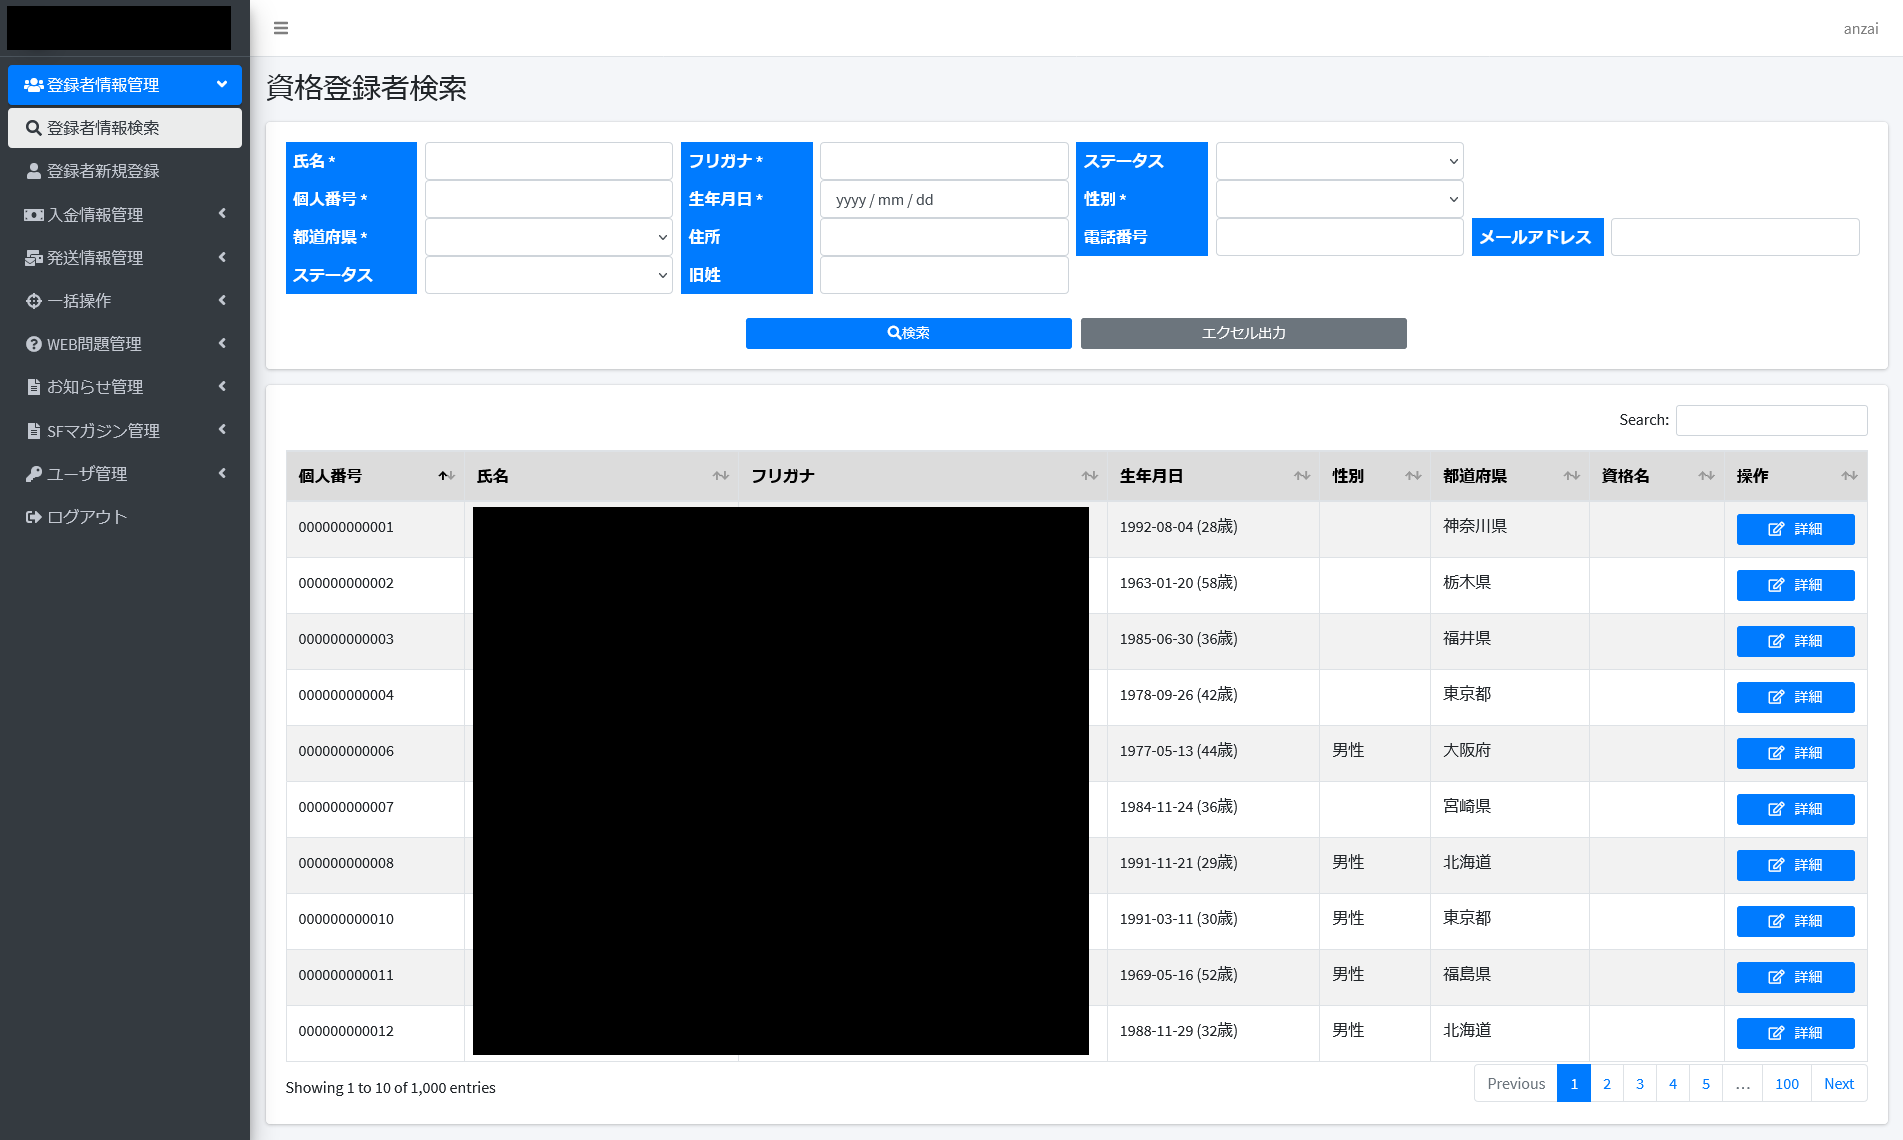The image size is (1903, 1140).
Task: Expand the 一括操作 sidebar section chevron
Action: [x=222, y=300]
